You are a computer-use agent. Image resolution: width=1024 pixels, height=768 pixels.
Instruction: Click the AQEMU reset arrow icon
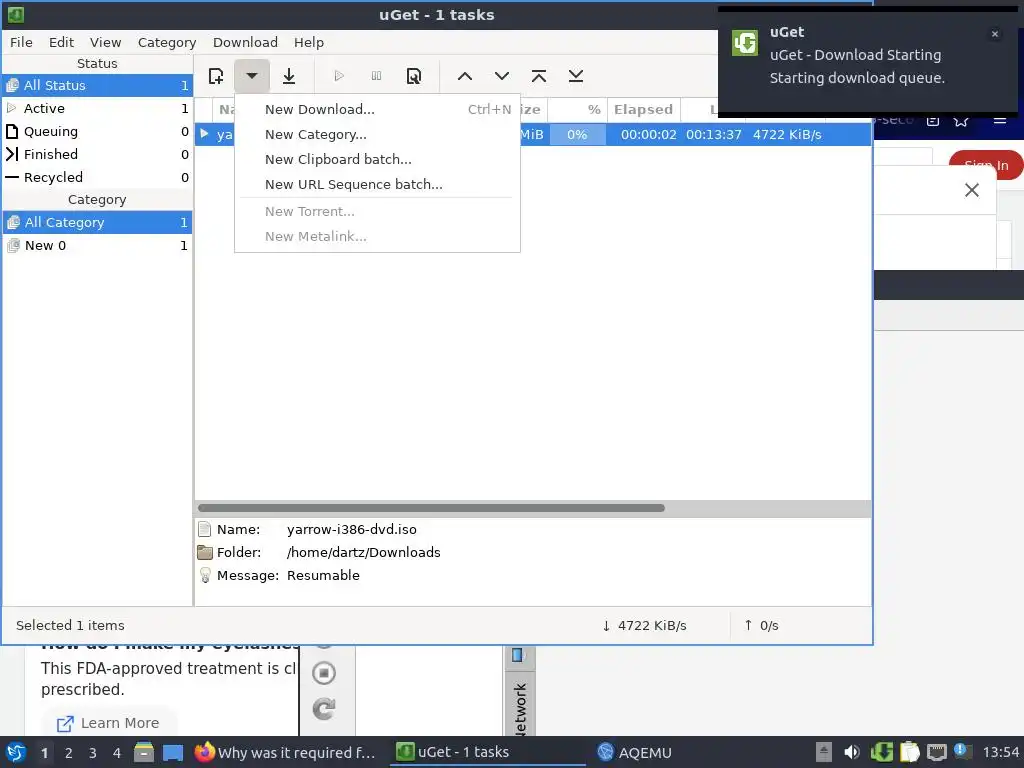click(x=324, y=709)
